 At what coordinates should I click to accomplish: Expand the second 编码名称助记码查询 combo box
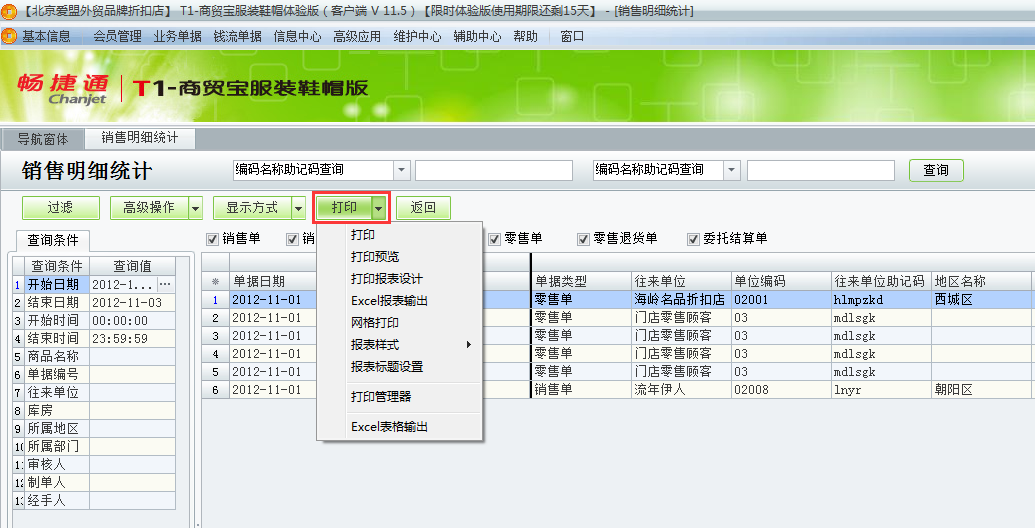click(x=731, y=170)
